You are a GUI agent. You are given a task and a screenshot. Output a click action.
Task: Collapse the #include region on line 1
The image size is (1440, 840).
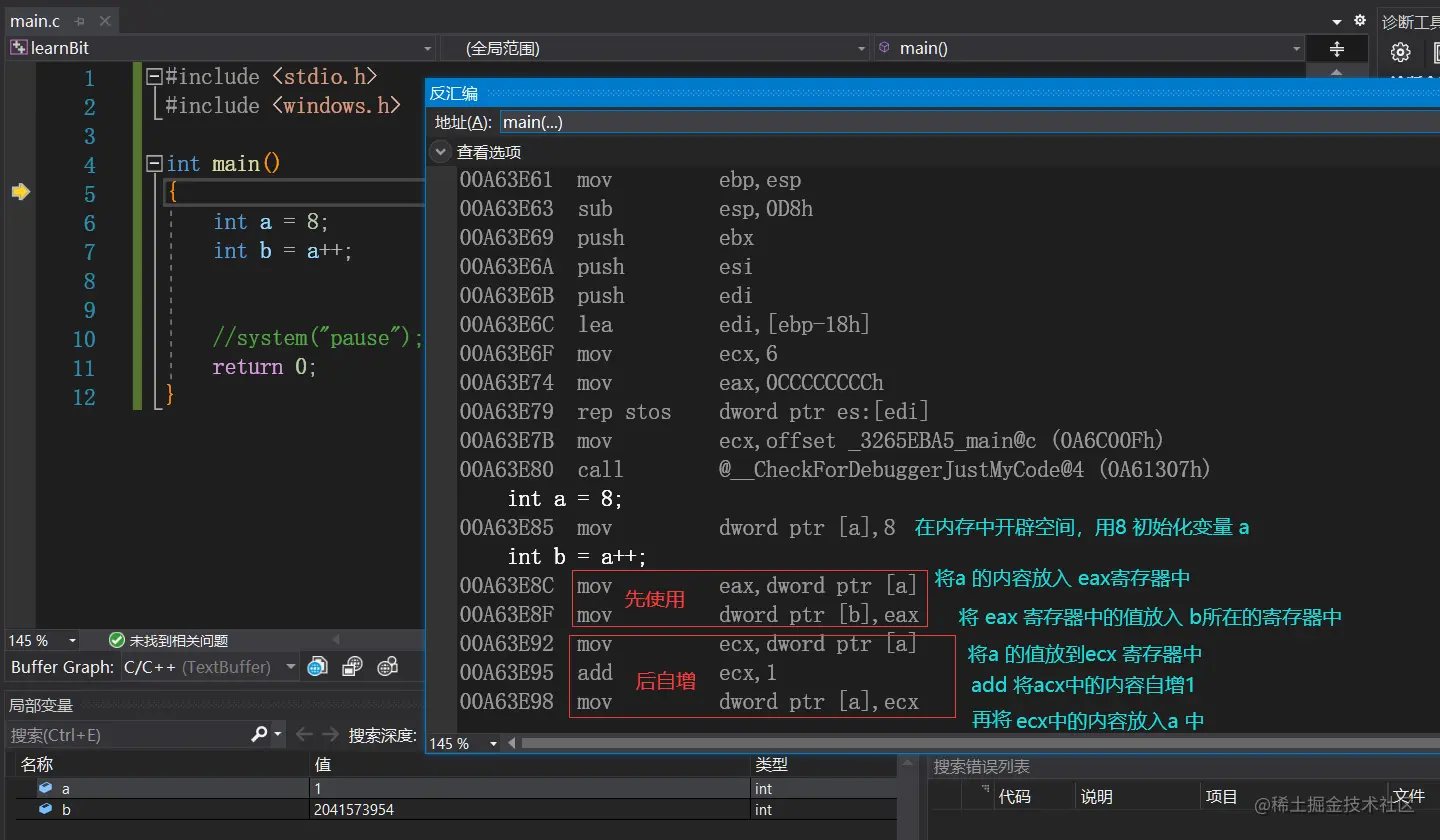(153, 76)
